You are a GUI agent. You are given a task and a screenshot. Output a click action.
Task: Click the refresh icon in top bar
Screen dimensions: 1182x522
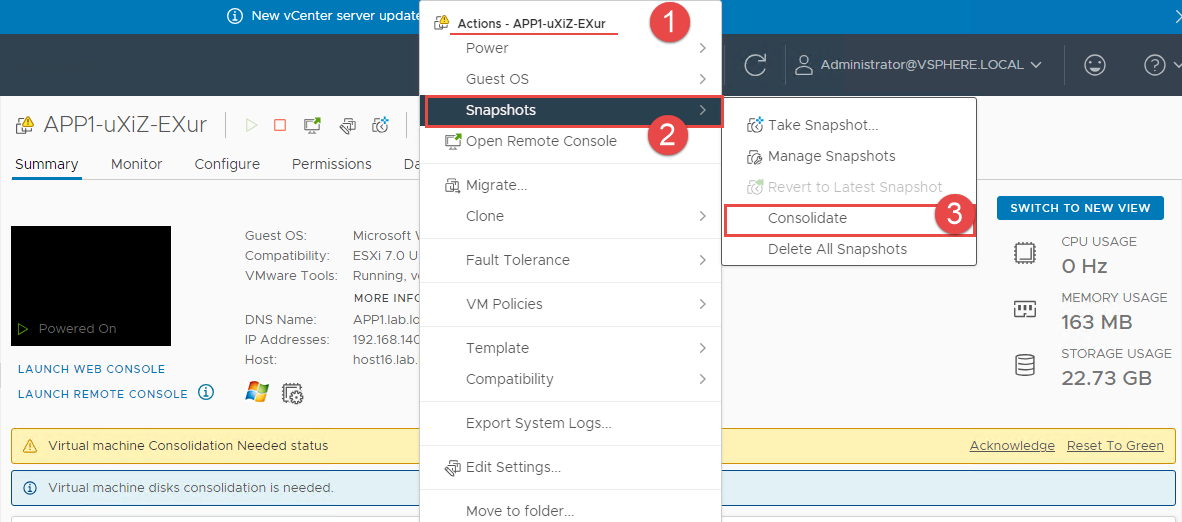pos(755,65)
